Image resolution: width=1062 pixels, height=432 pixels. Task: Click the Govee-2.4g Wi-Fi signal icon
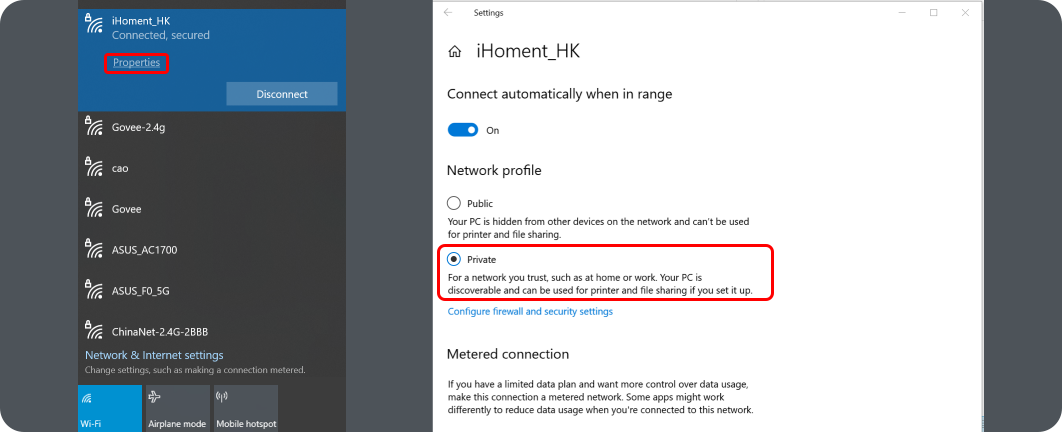(x=94, y=126)
